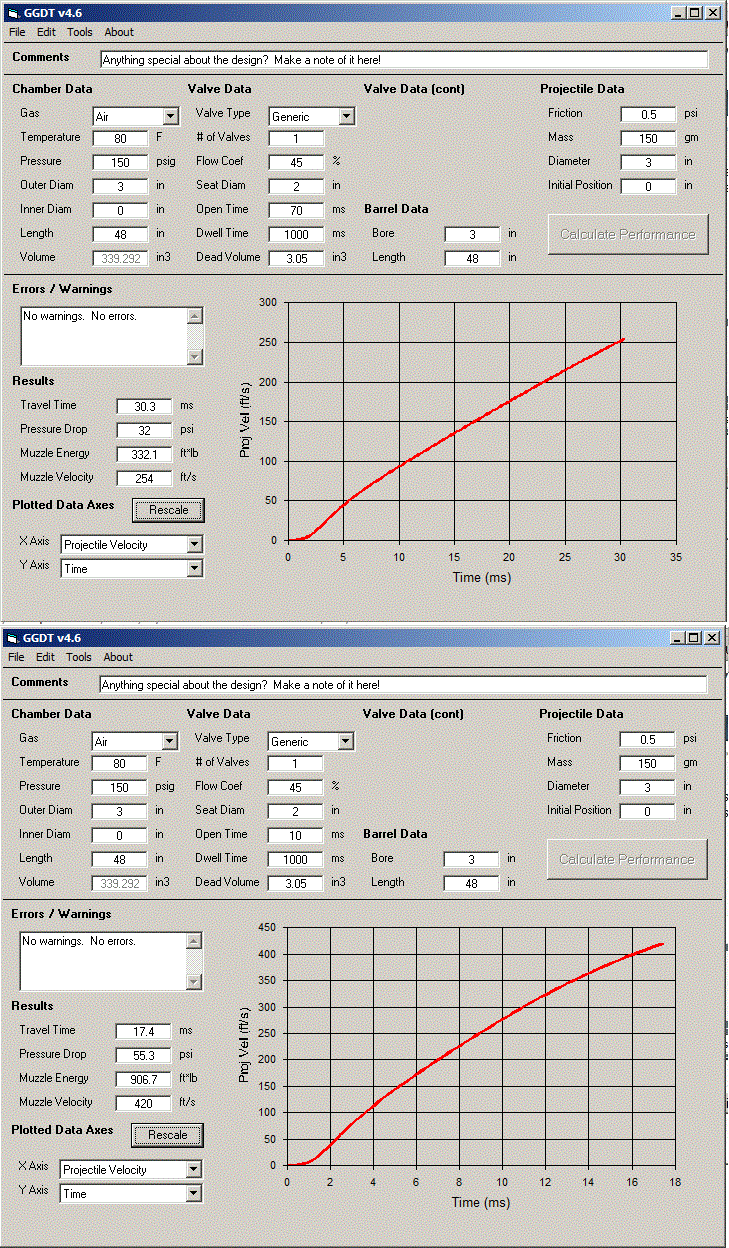The height and width of the screenshot is (1248, 729).
Task: Expand Valve Type dropdown in the top window
Action: pos(346,117)
